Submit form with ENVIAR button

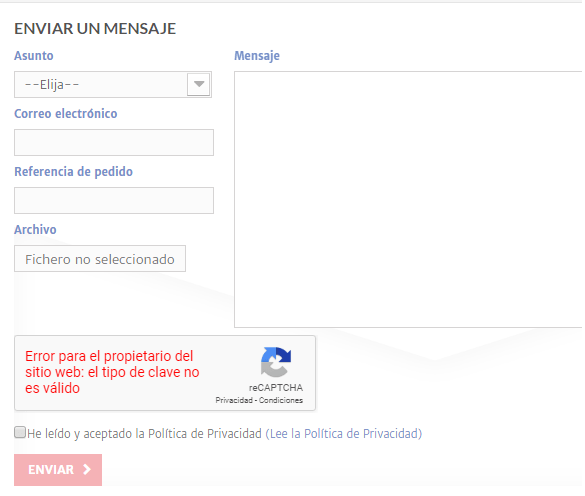click(x=58, y=470)
